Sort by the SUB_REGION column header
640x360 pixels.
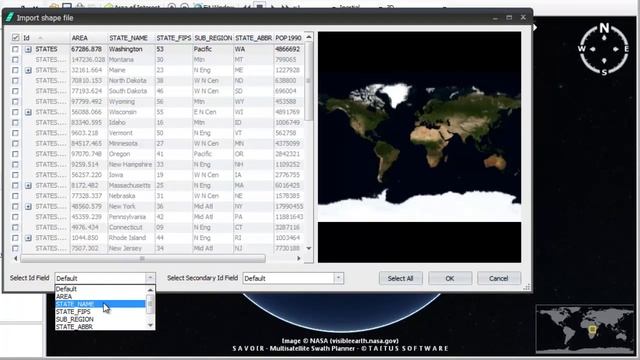coord(213,38)
